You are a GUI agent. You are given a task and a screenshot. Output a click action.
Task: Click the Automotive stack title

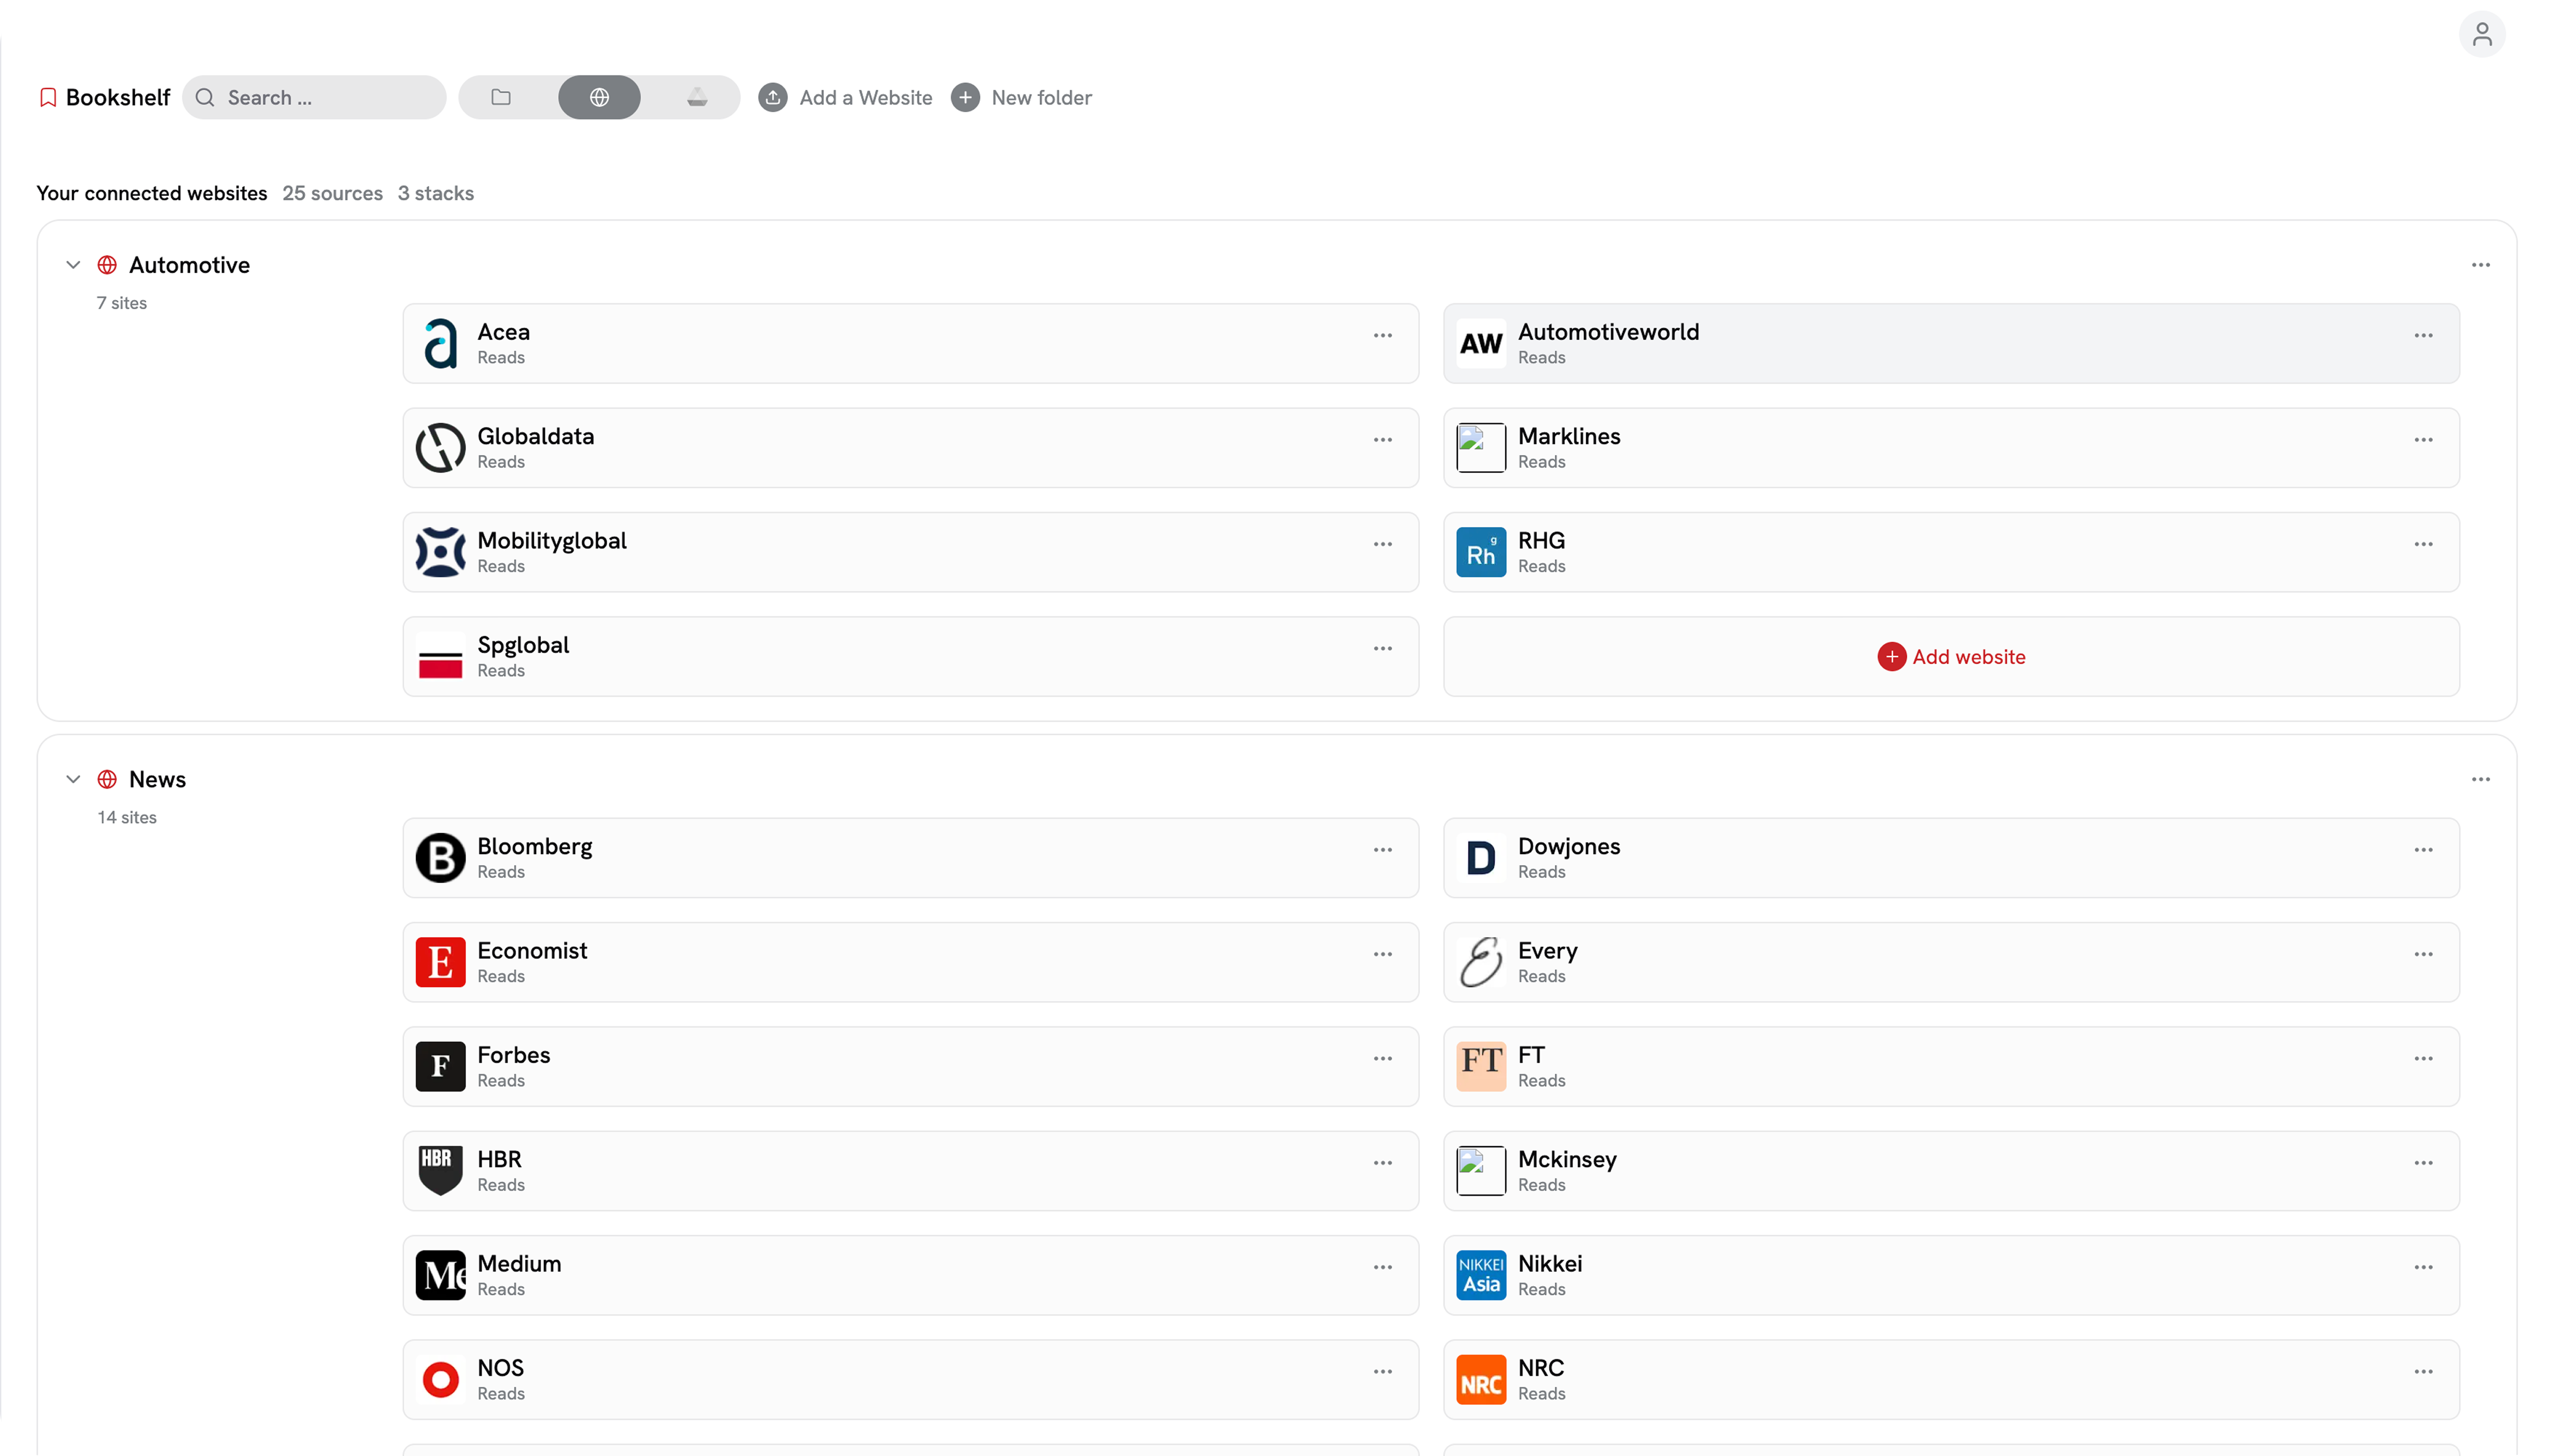189,265
